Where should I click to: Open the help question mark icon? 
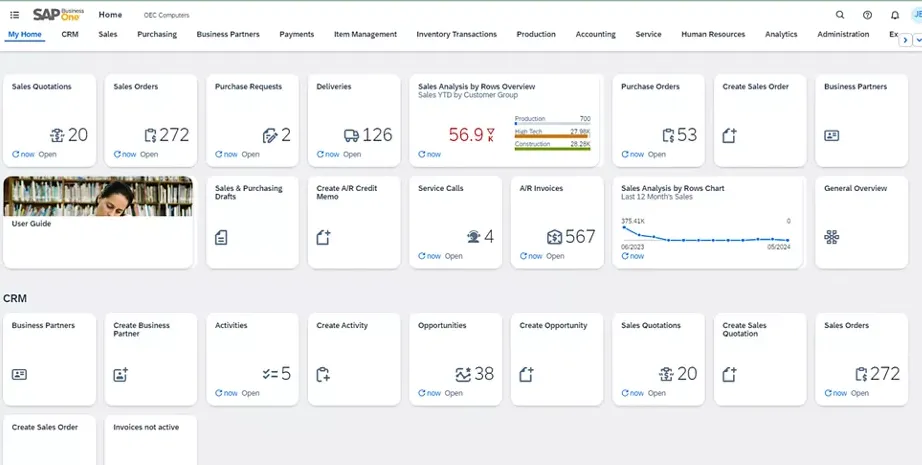[x=867, y=15]
